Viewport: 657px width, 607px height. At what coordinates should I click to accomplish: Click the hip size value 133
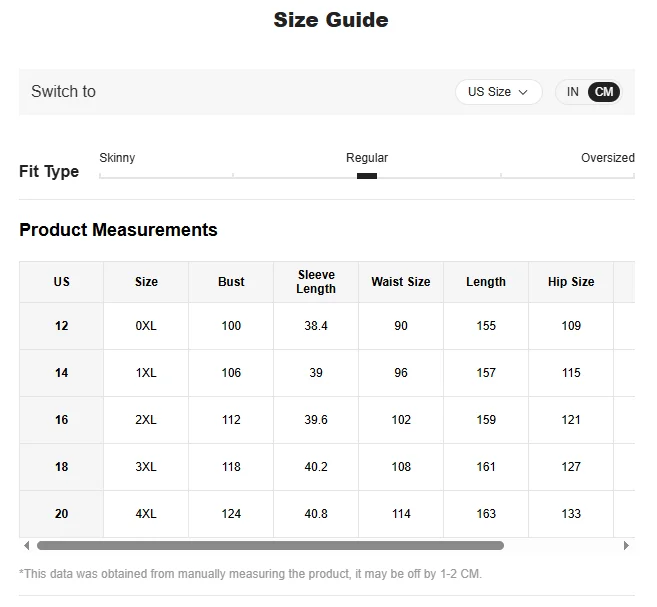click(x=571, y=514)
